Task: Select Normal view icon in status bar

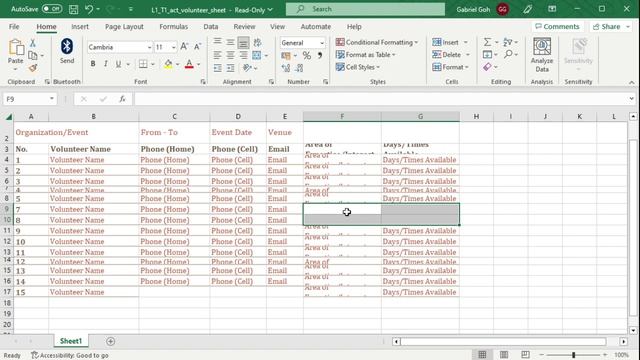Action: point(482,355)
